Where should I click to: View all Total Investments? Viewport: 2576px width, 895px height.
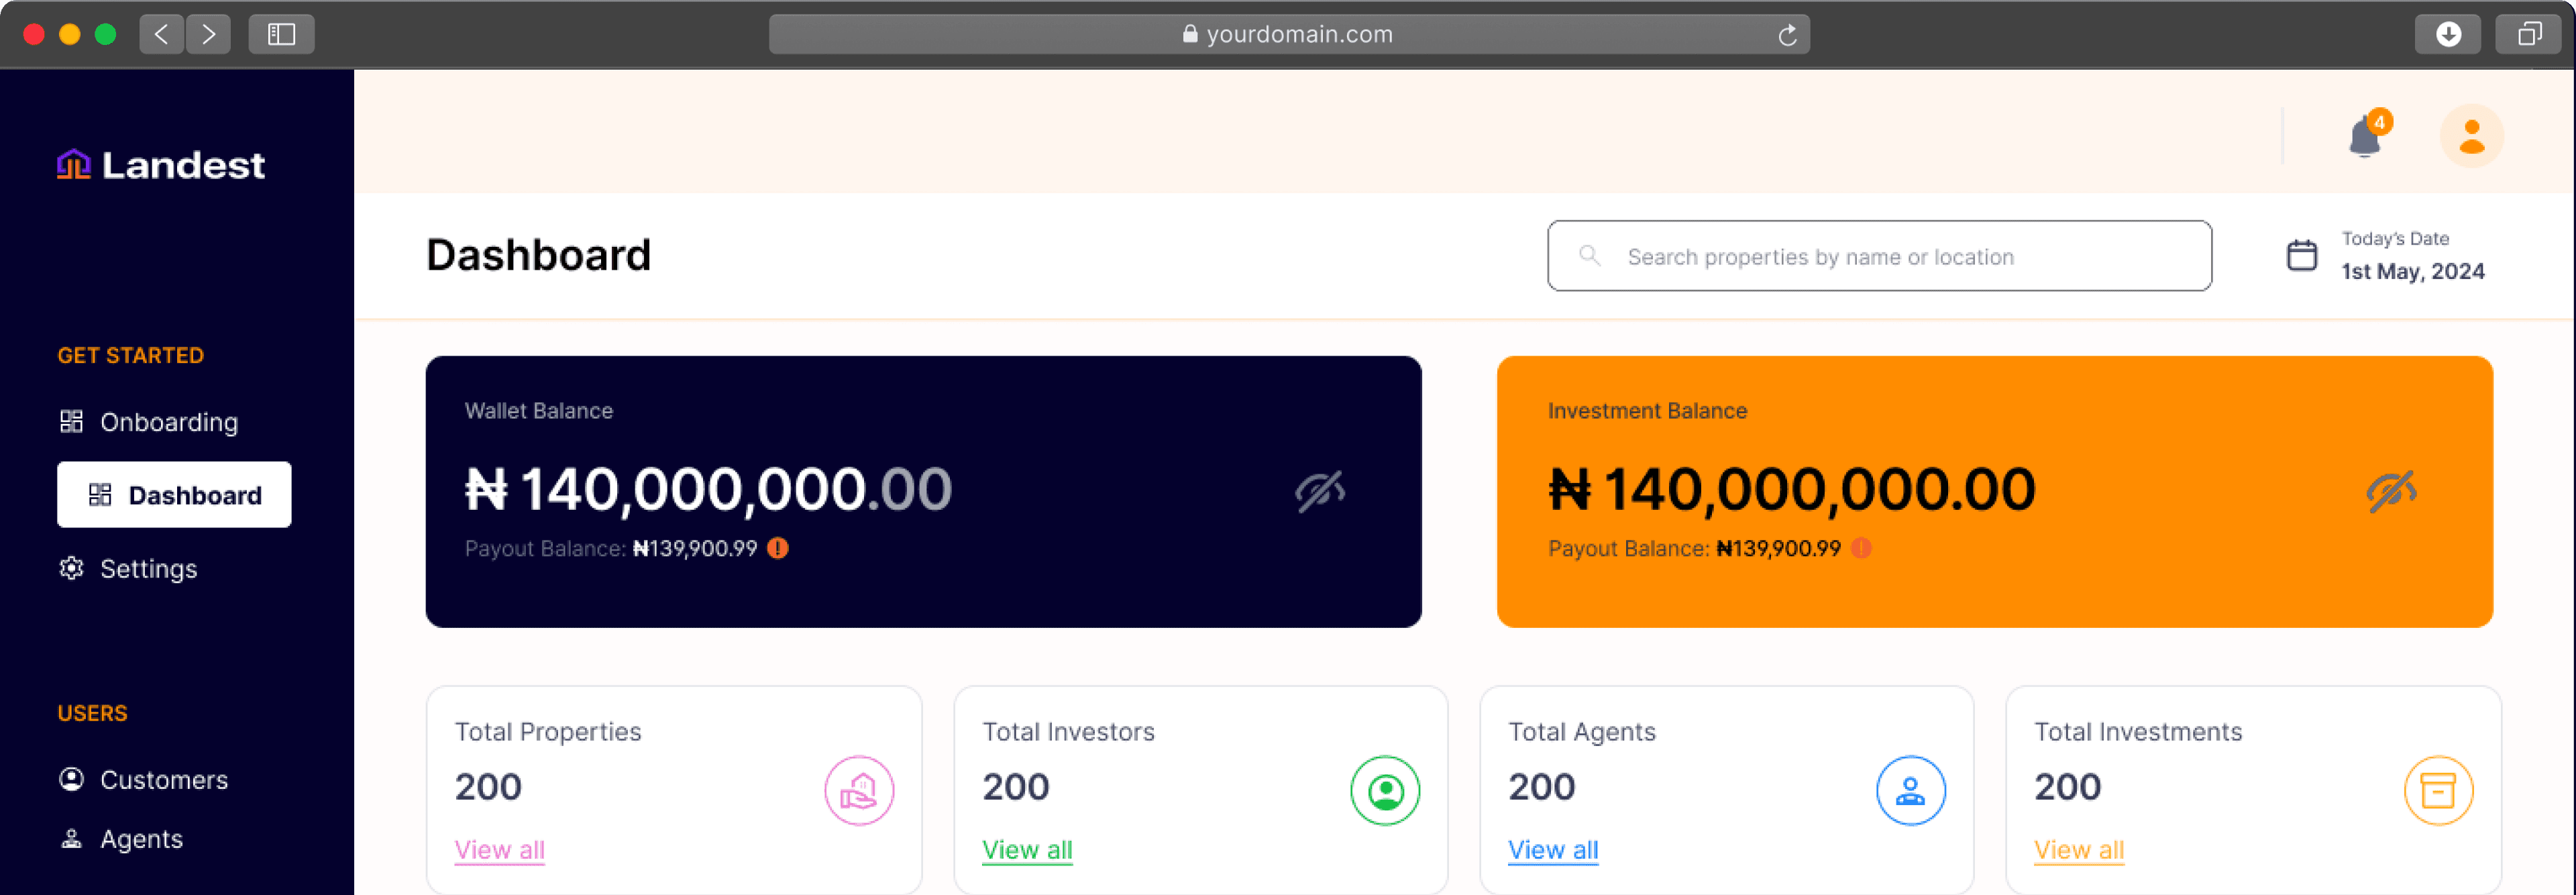pyautogui.click(x=2078, y=850)
